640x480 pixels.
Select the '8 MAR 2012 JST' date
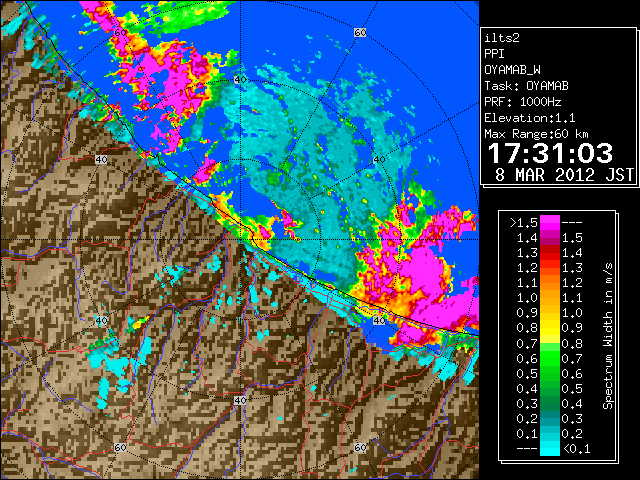(x=564, y=175)
